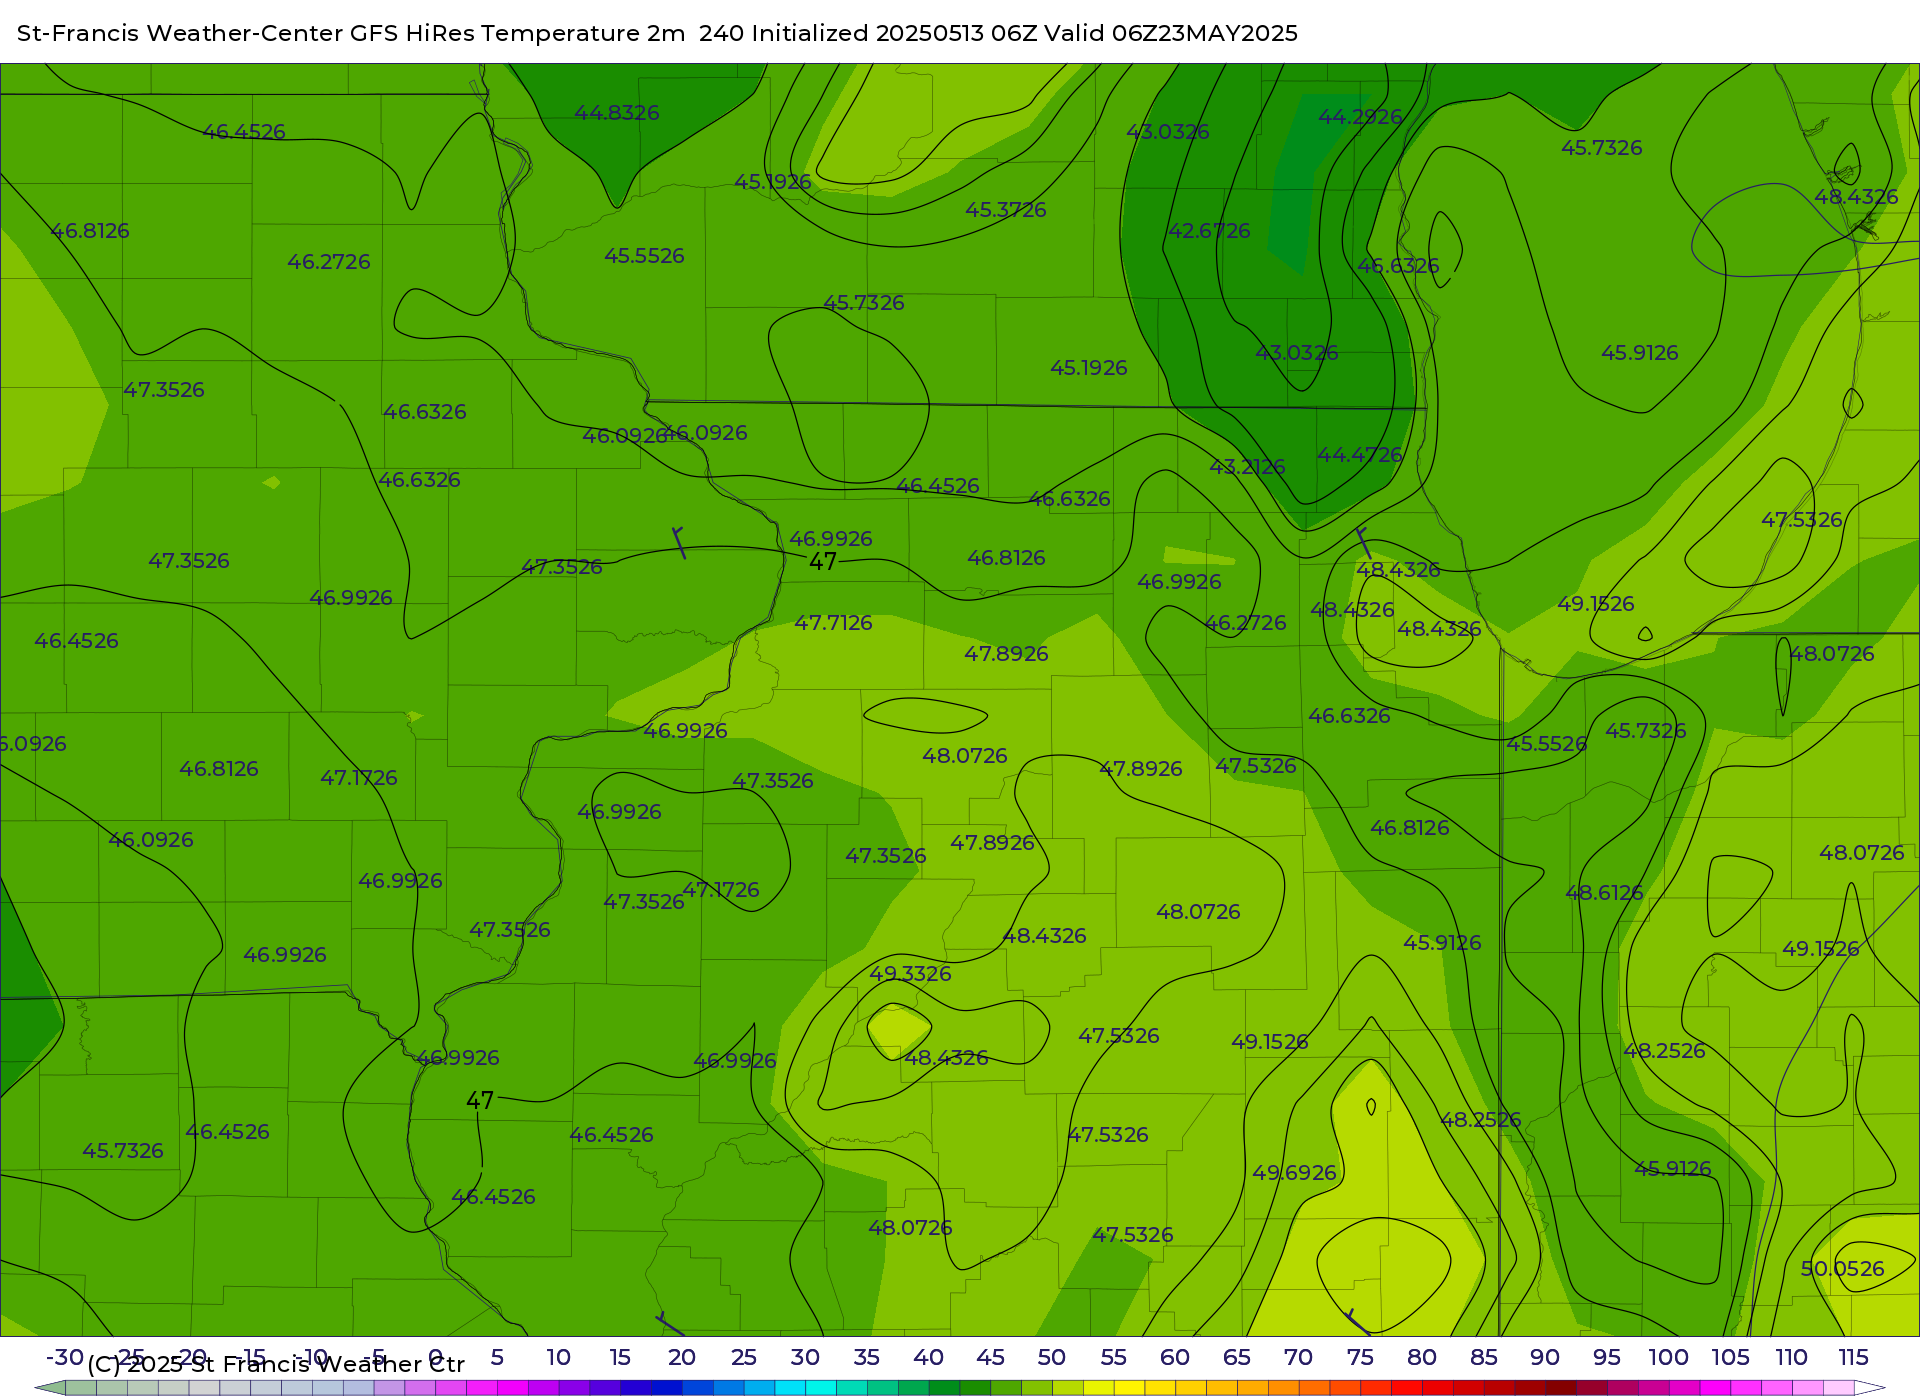1920x1400 pixels.
Task: Select the 44.2926 temperature reading
Action: [x=1360, y=117]
